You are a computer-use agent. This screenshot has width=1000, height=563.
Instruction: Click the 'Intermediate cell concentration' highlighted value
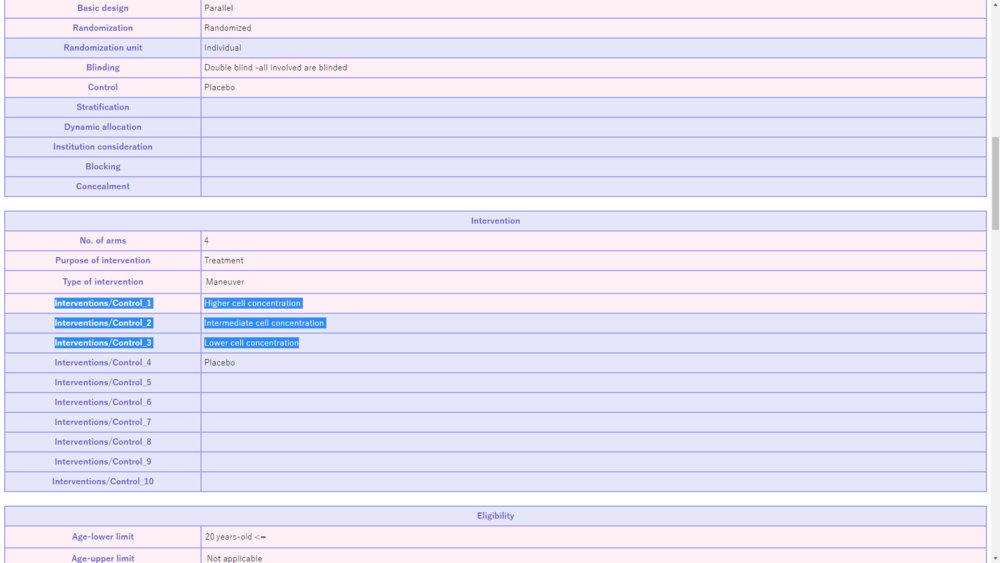click(x=264, y=323)
